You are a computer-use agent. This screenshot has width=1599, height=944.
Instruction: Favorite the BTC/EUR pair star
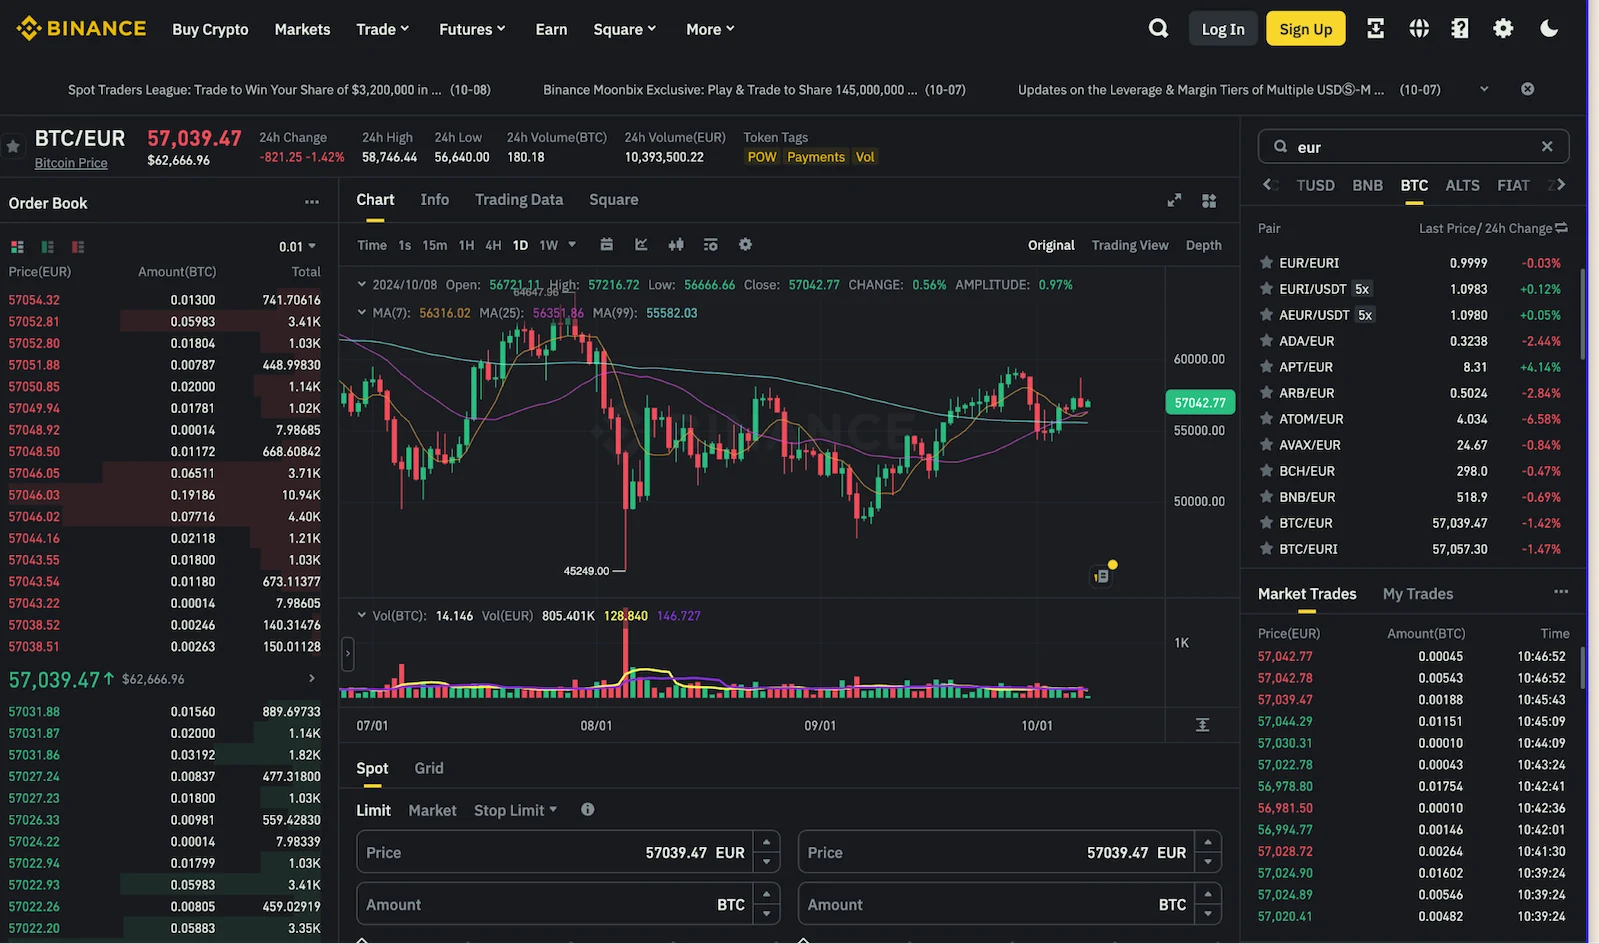point(13,146)
